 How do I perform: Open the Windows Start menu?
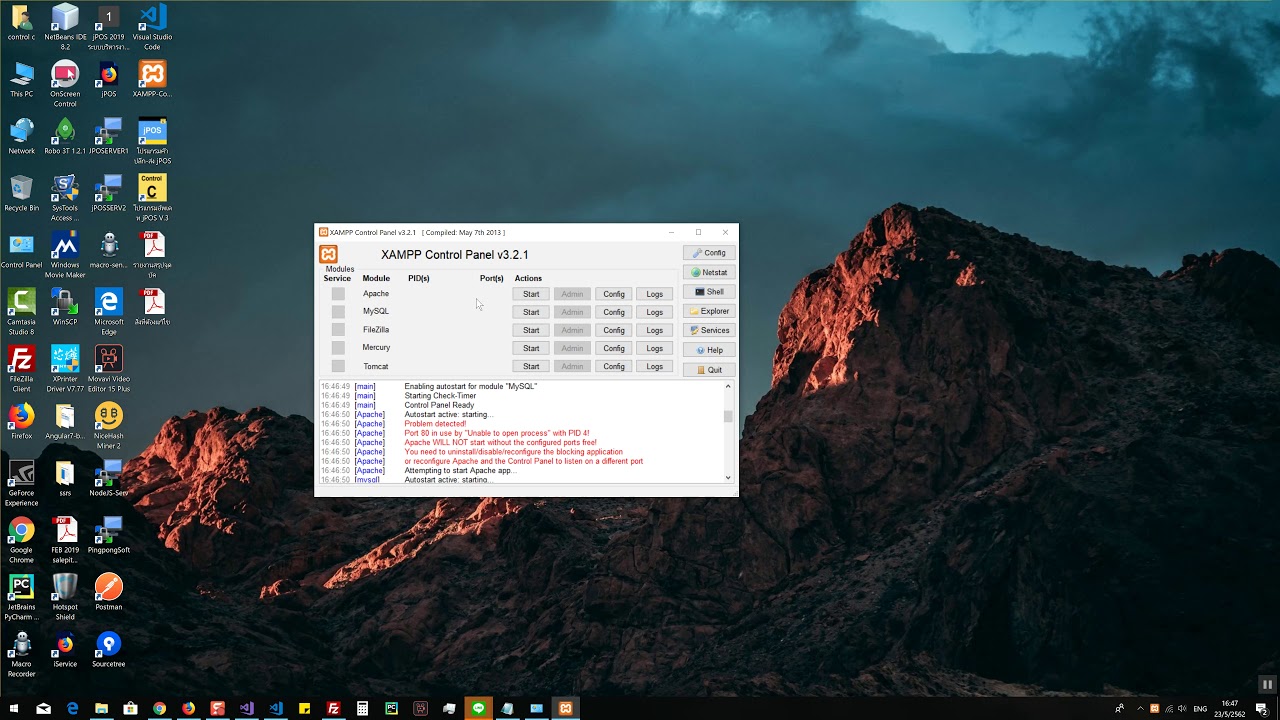[x=14, y=708]
